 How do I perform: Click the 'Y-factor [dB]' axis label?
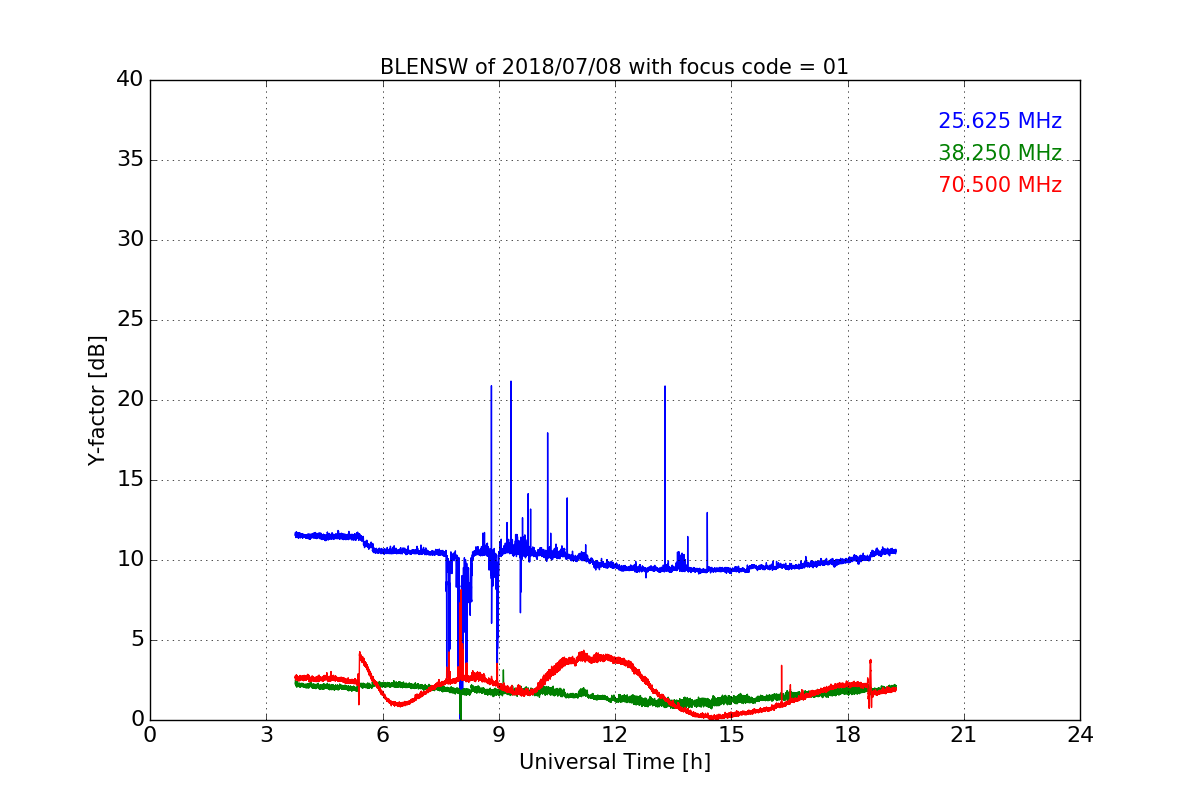(97, 400)
